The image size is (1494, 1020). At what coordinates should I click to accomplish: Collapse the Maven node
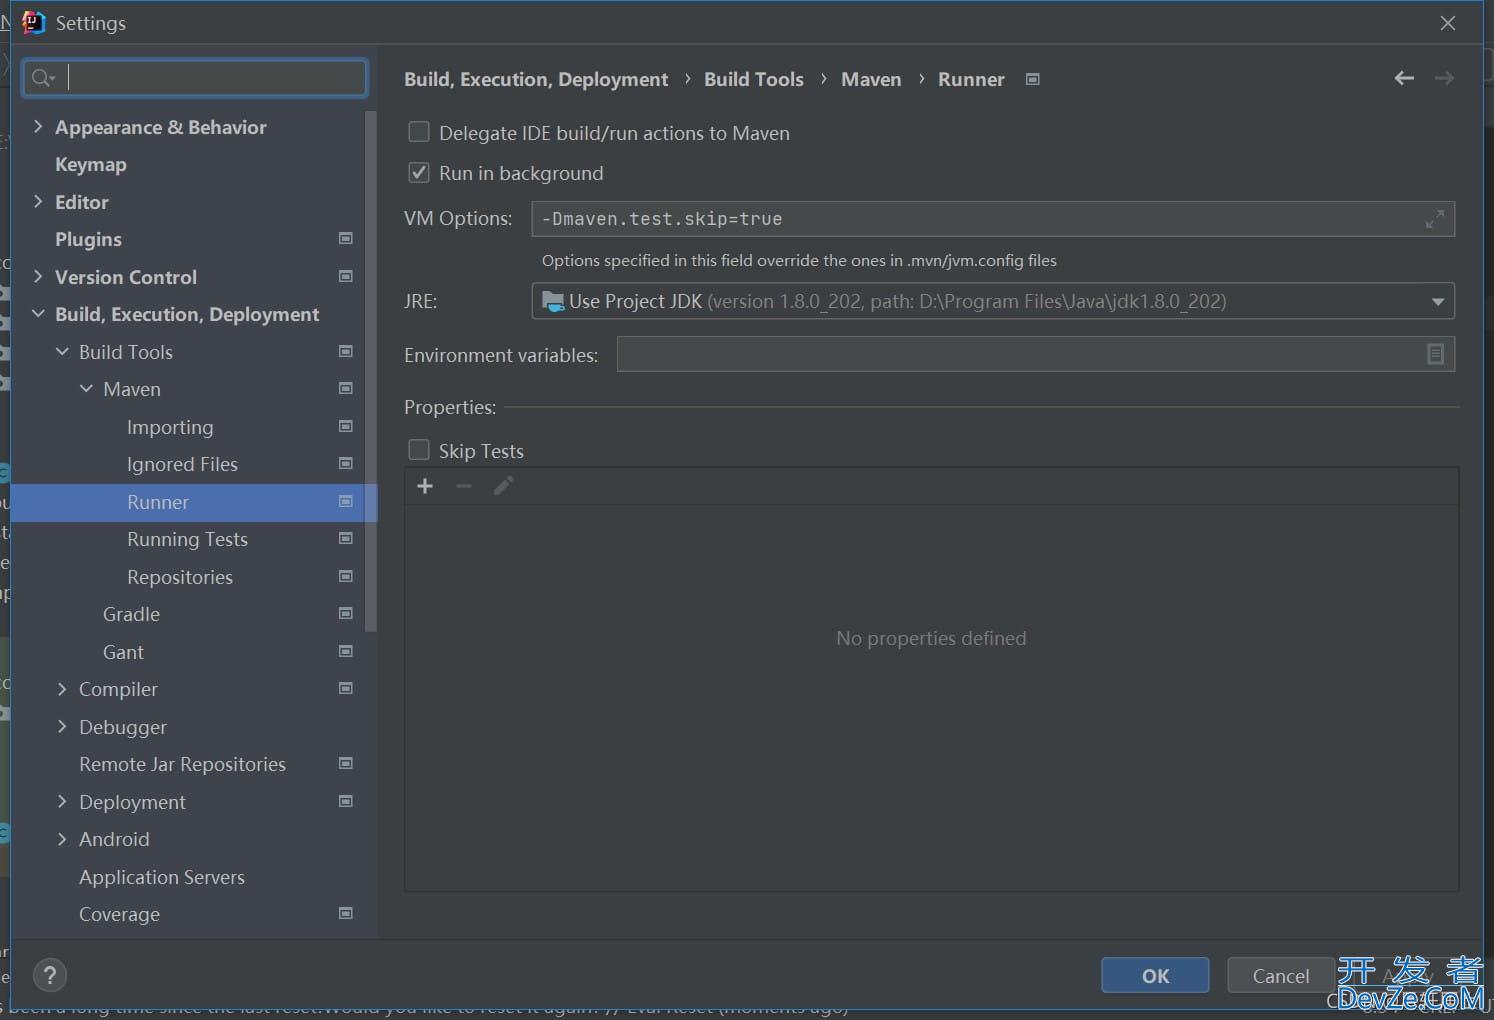pyautogui.click(x=86, y=389)
